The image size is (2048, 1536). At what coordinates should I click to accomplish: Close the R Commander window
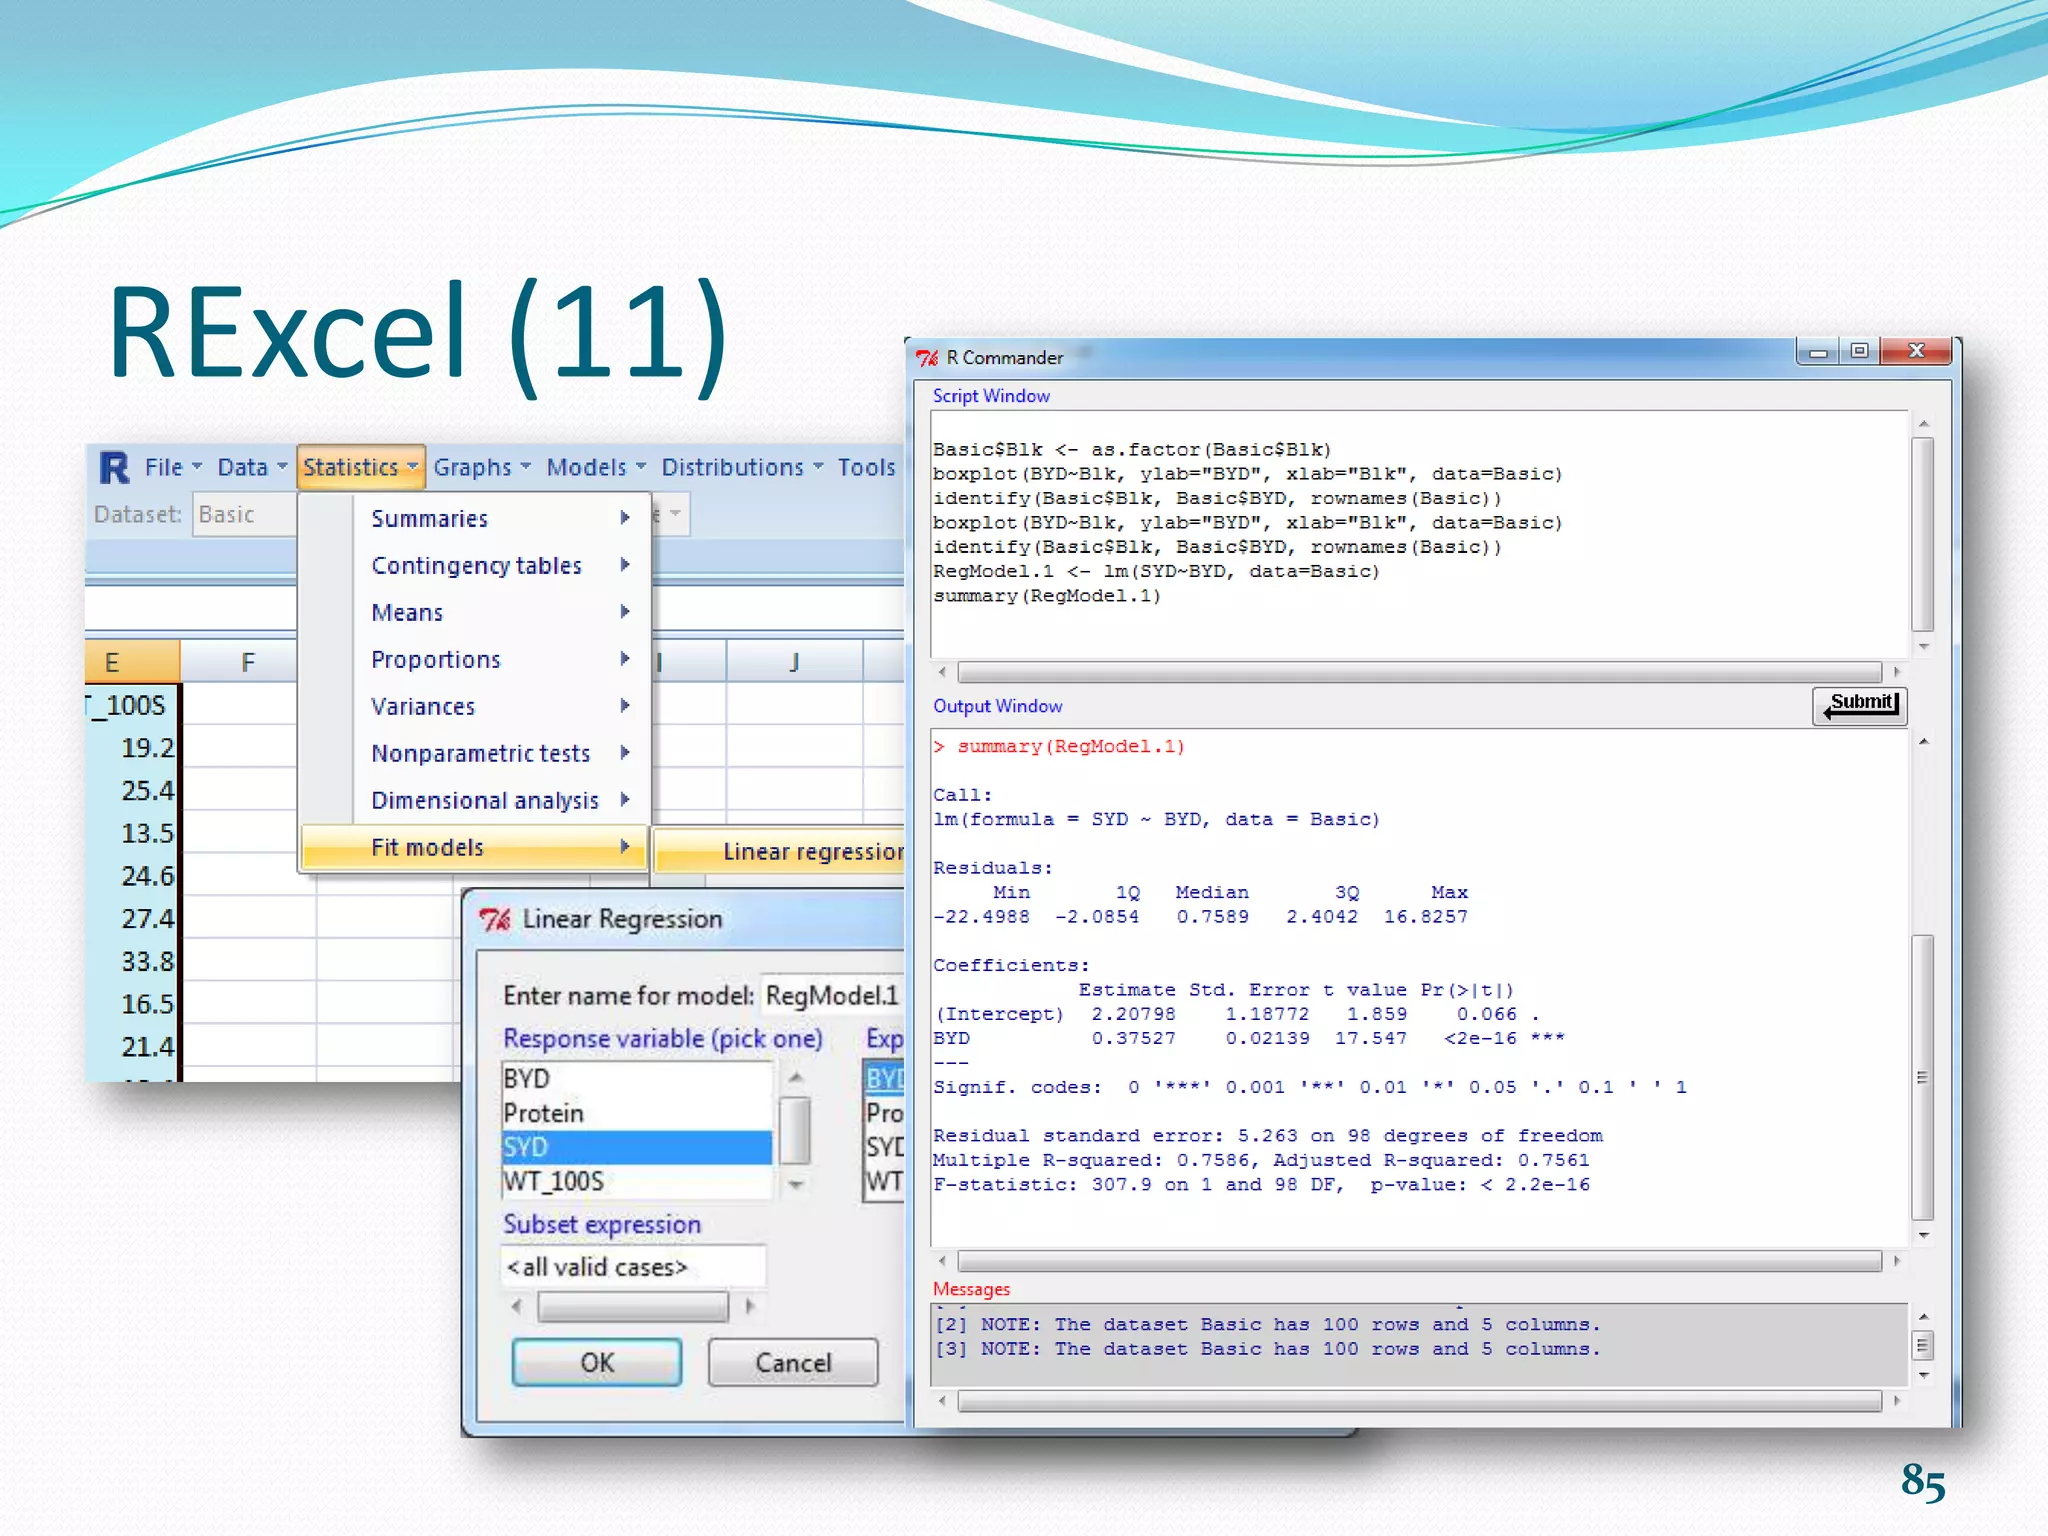[x=1916, y=351]
